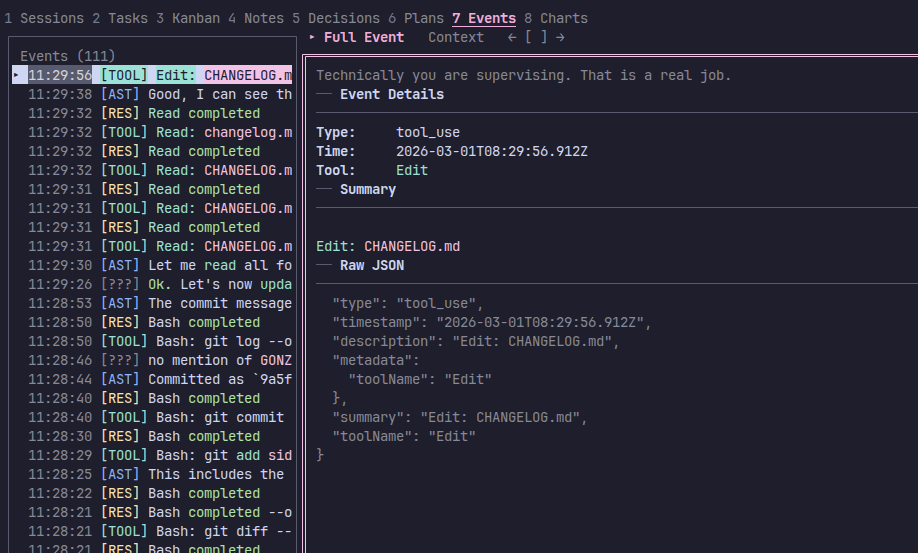Click the right arrow navigation icon

[560, 37]
